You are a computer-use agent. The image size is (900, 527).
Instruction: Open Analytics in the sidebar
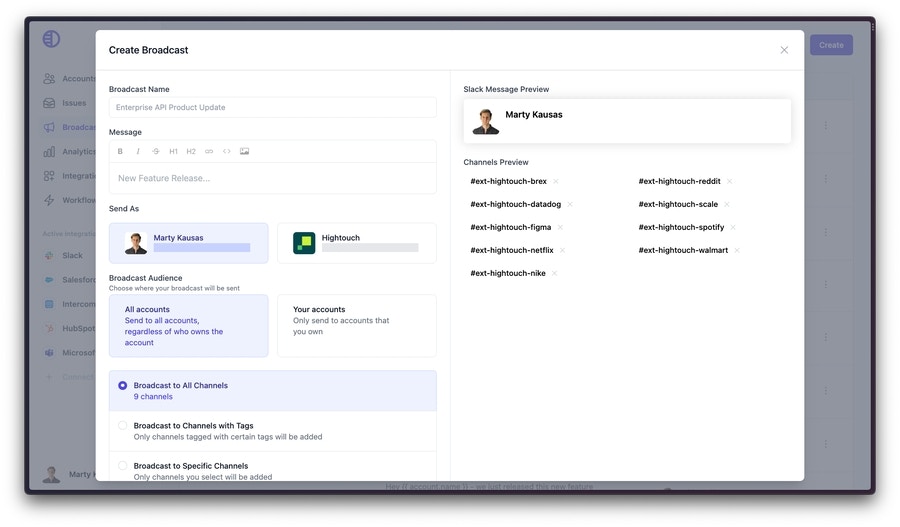tap(69, 152)
